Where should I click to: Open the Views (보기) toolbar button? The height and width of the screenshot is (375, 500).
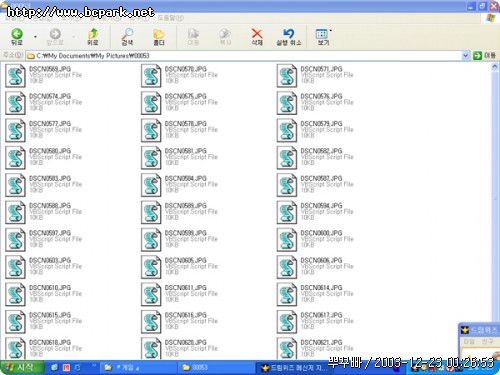(322, 37)
